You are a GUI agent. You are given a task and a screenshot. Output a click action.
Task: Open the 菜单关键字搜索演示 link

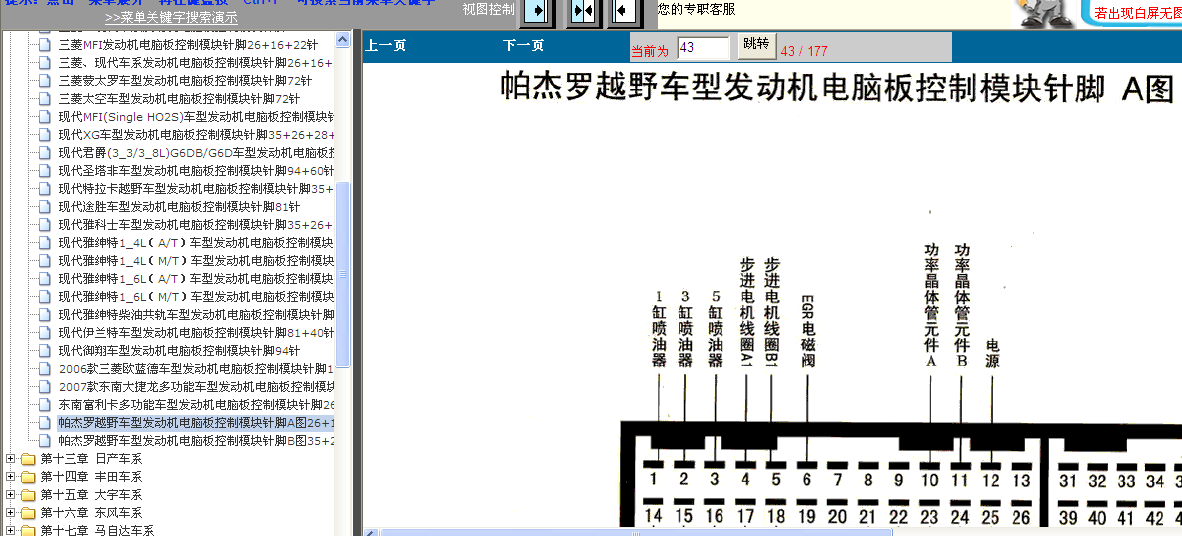coord(171,17)
